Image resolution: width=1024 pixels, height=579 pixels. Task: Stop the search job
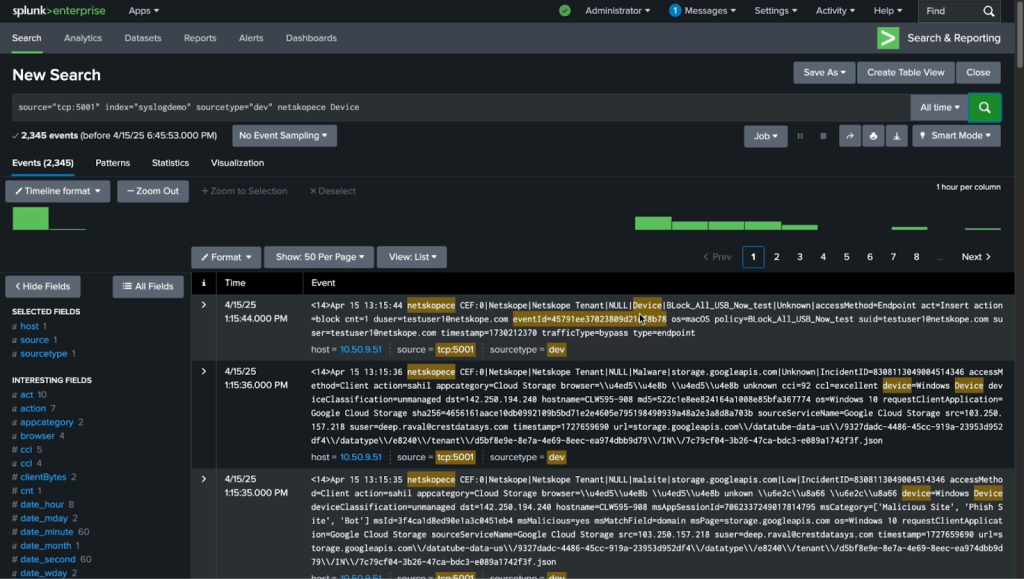824,136
